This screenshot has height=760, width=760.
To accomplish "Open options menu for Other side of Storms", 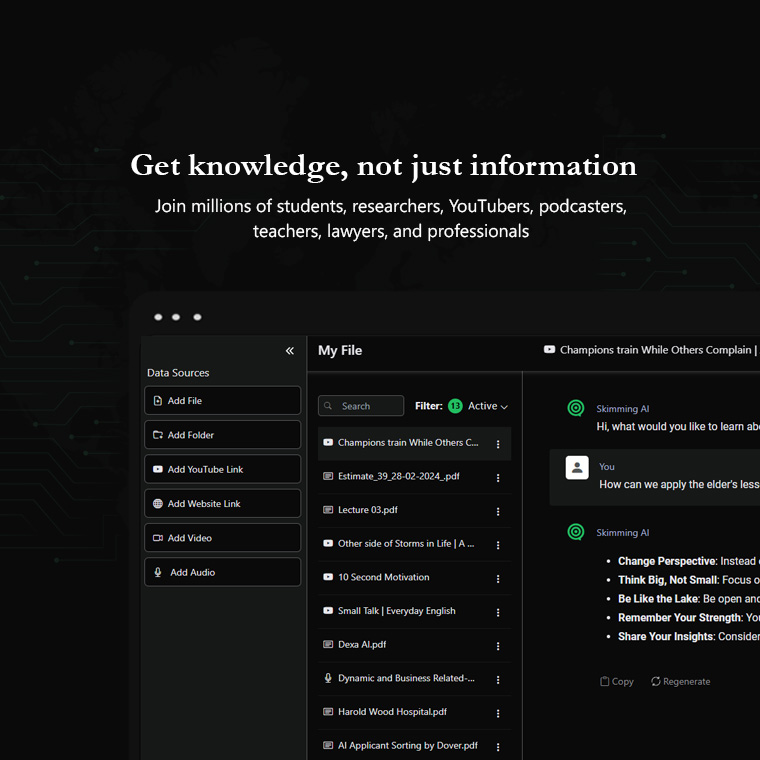I will pos(498,545).
